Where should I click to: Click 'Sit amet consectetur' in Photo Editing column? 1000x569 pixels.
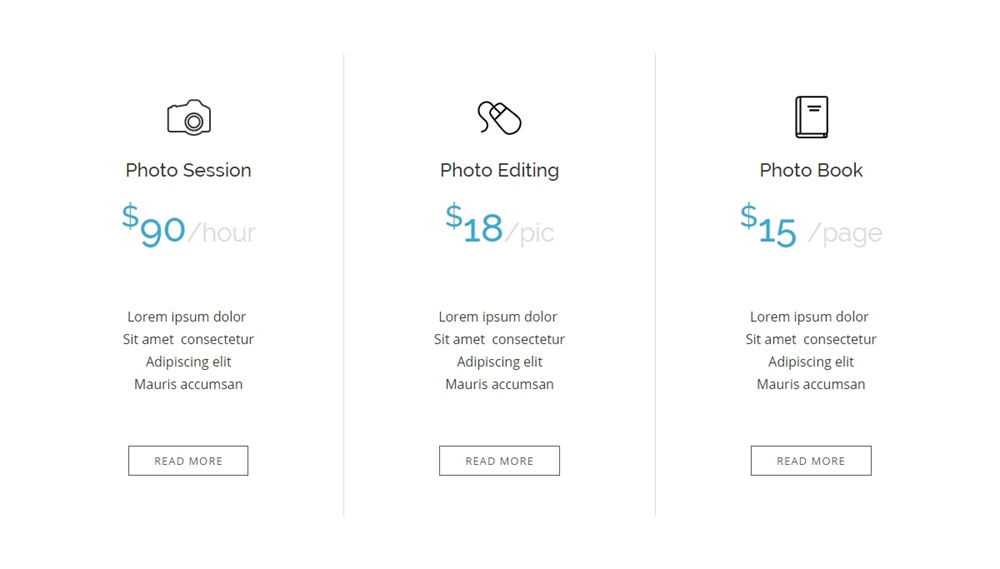click(499, 339)
